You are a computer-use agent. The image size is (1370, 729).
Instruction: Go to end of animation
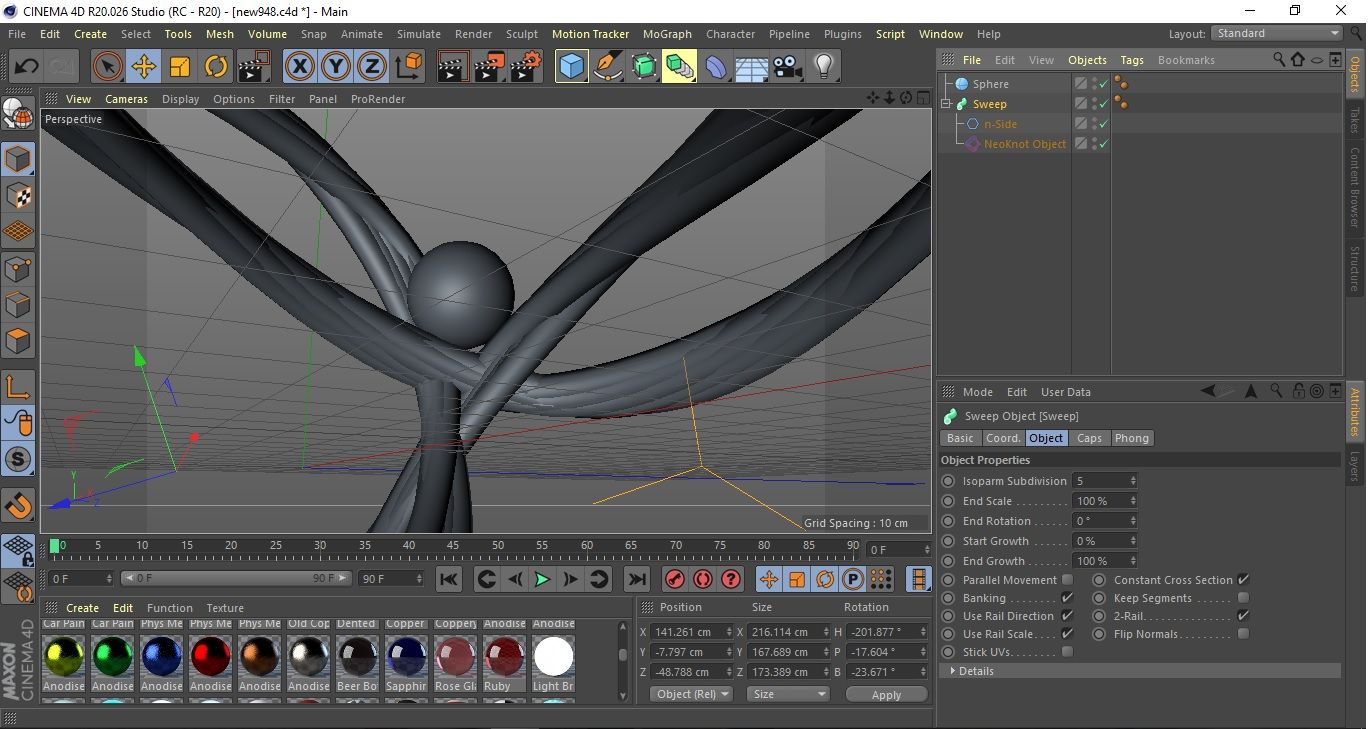click(x=636, y=579)
